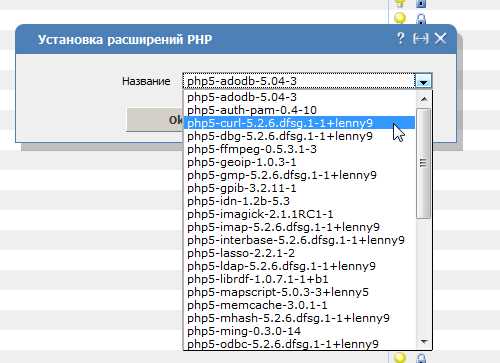
Task: Select php5-ffmpeg-0.5.3.1-3 option
Action: tap(299, 149)
